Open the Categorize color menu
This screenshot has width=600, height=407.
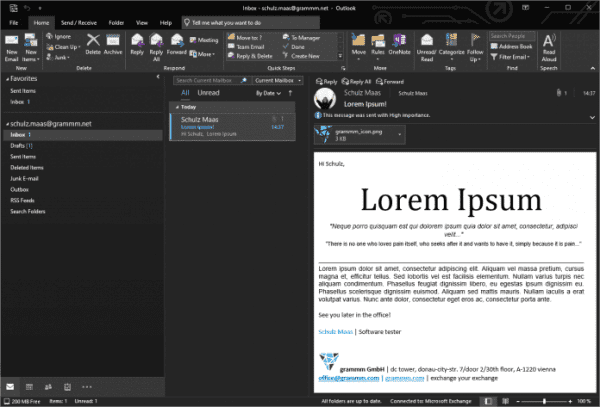click(452, 48)
